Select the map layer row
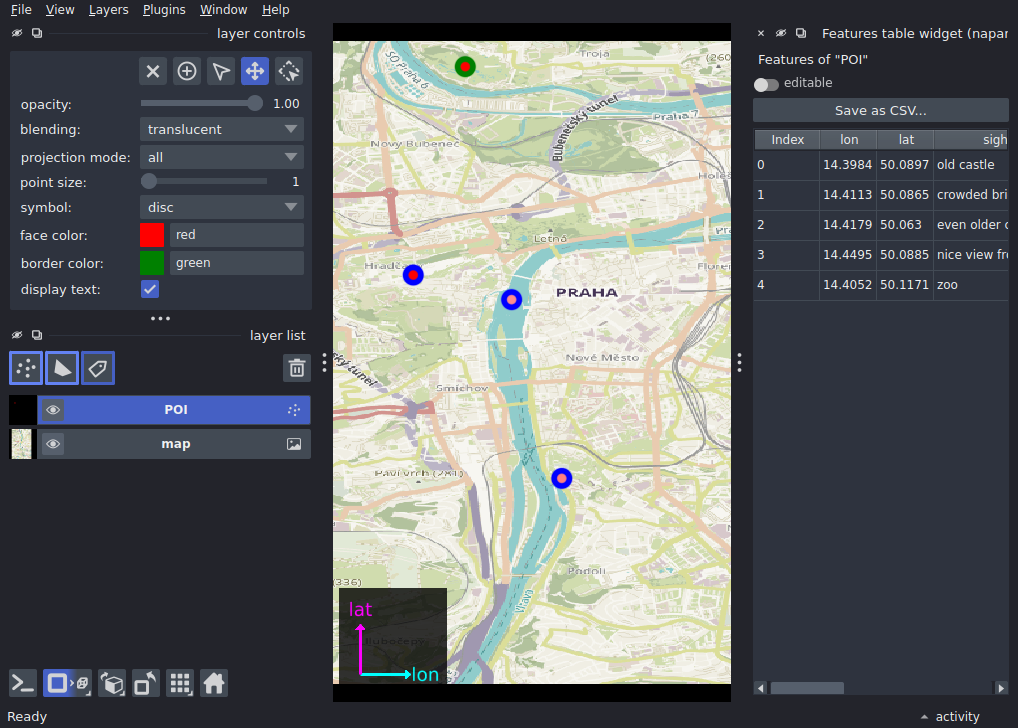 coord(174,444)
